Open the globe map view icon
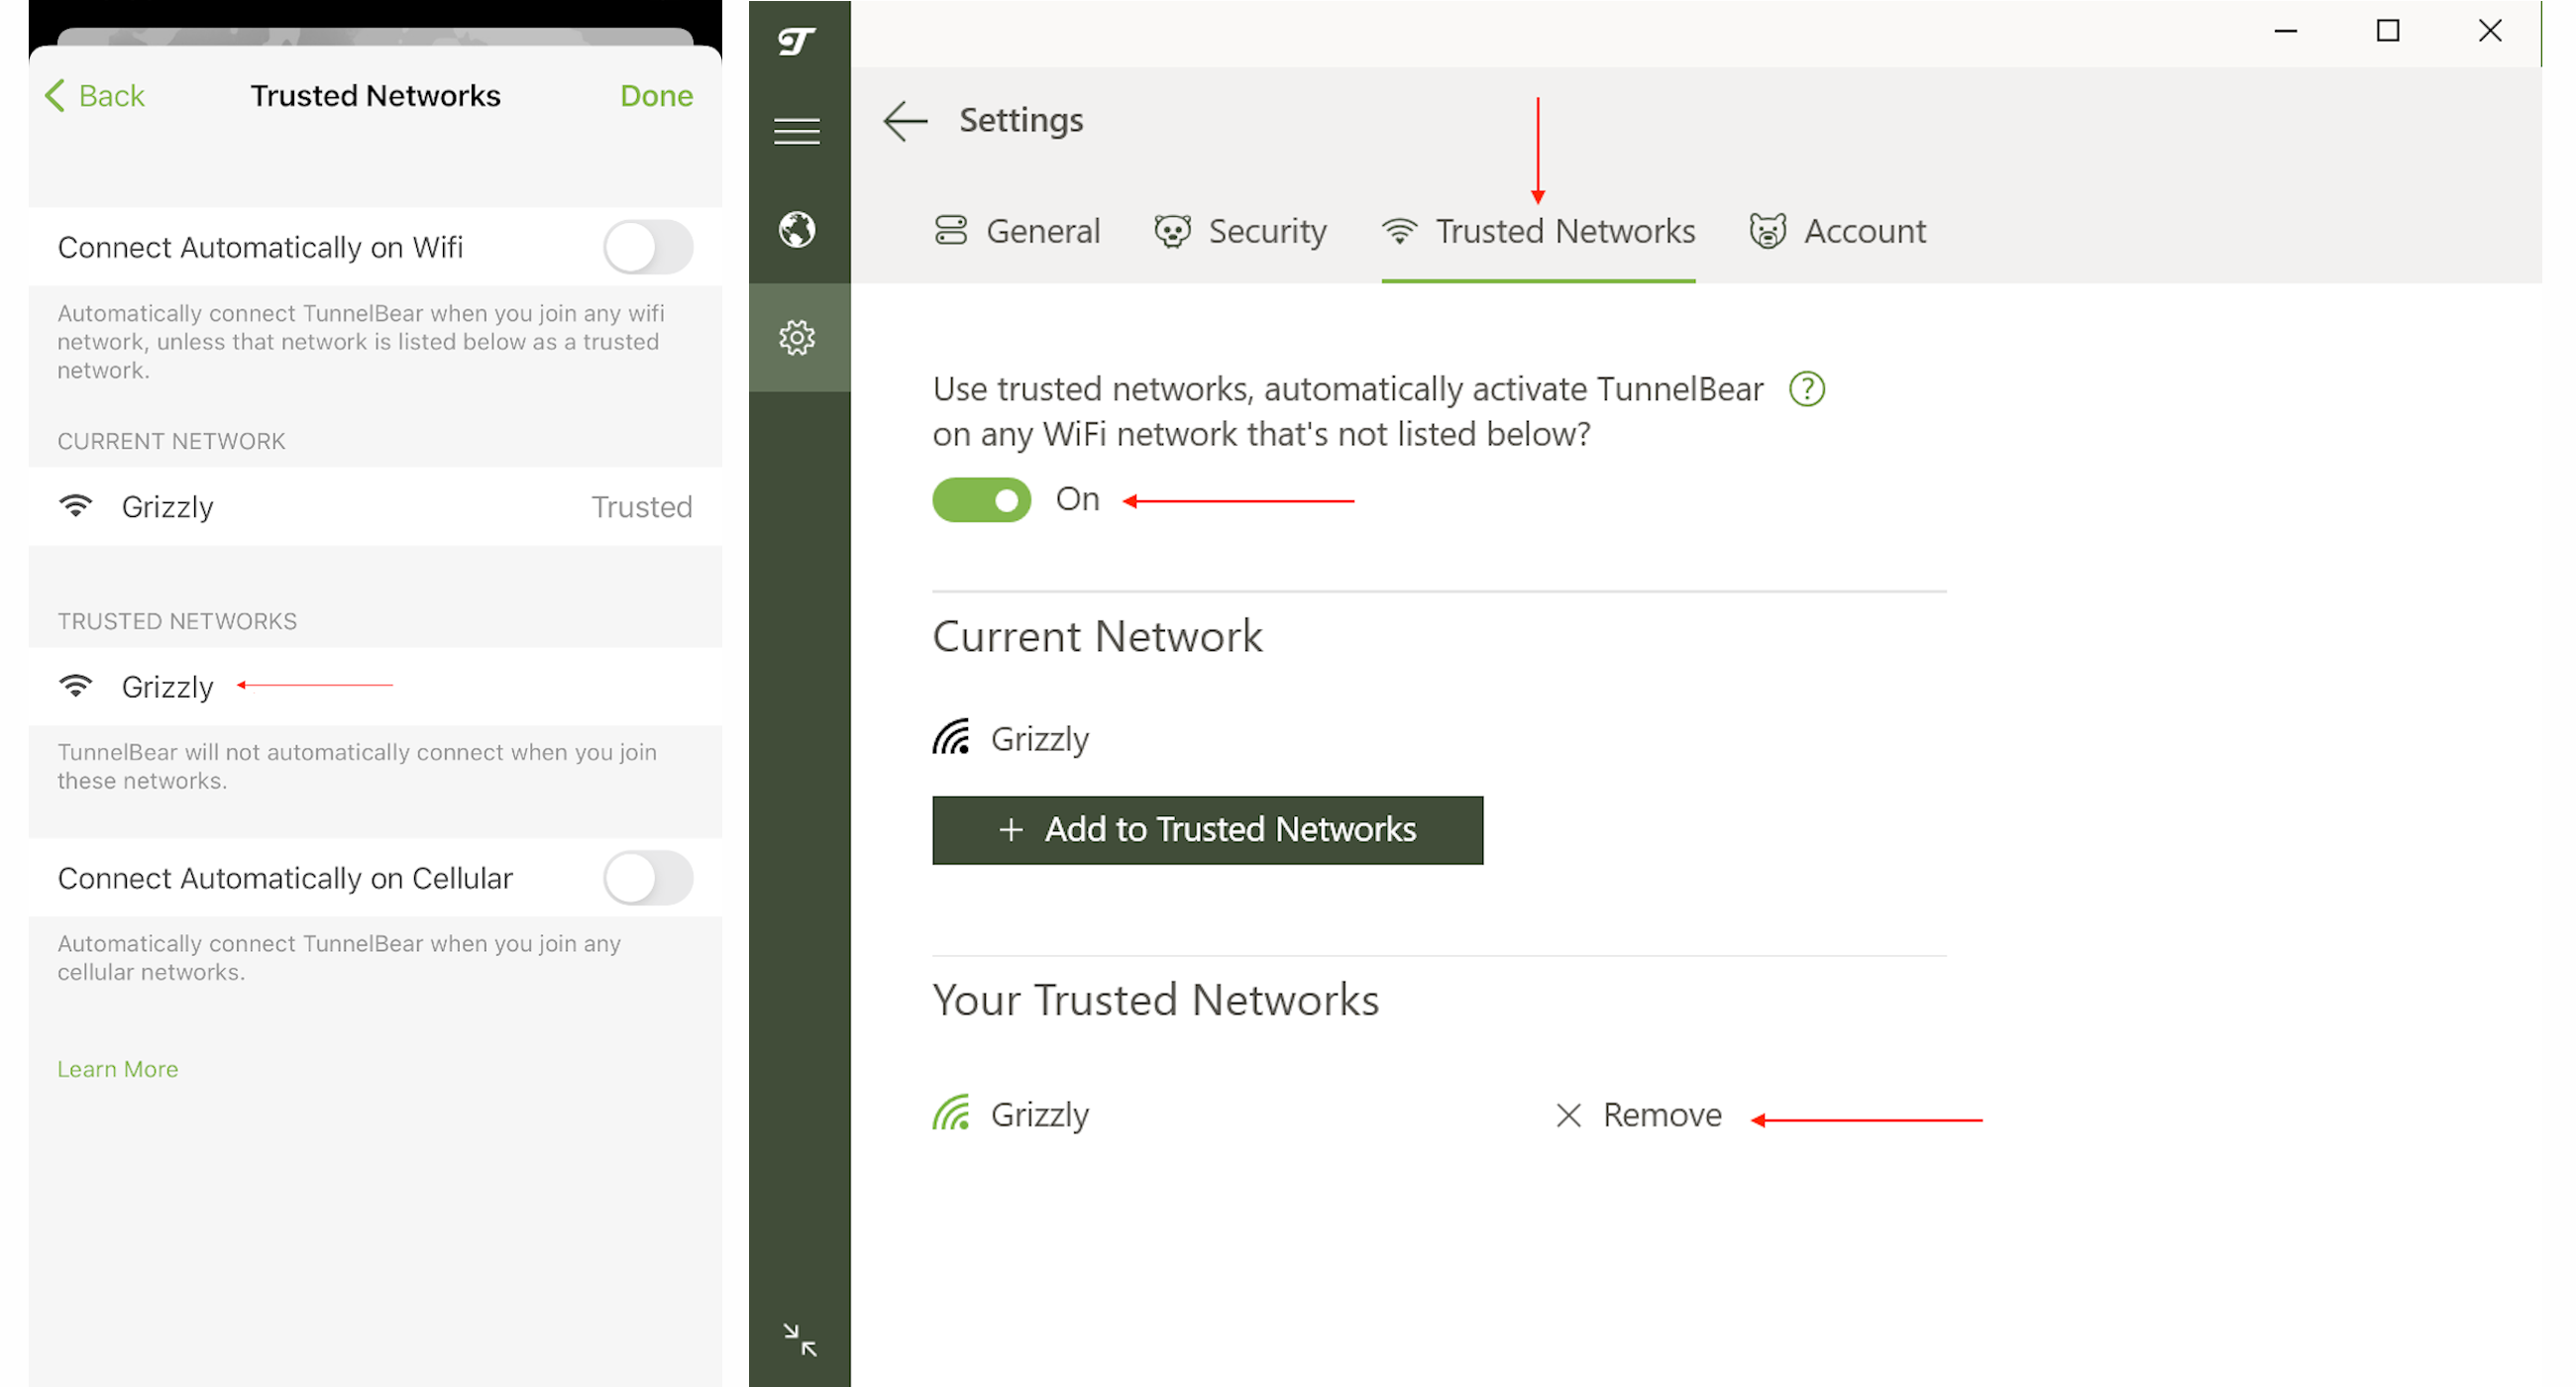Screen dimensions: 2576x1387 click(x=797, y=230)
